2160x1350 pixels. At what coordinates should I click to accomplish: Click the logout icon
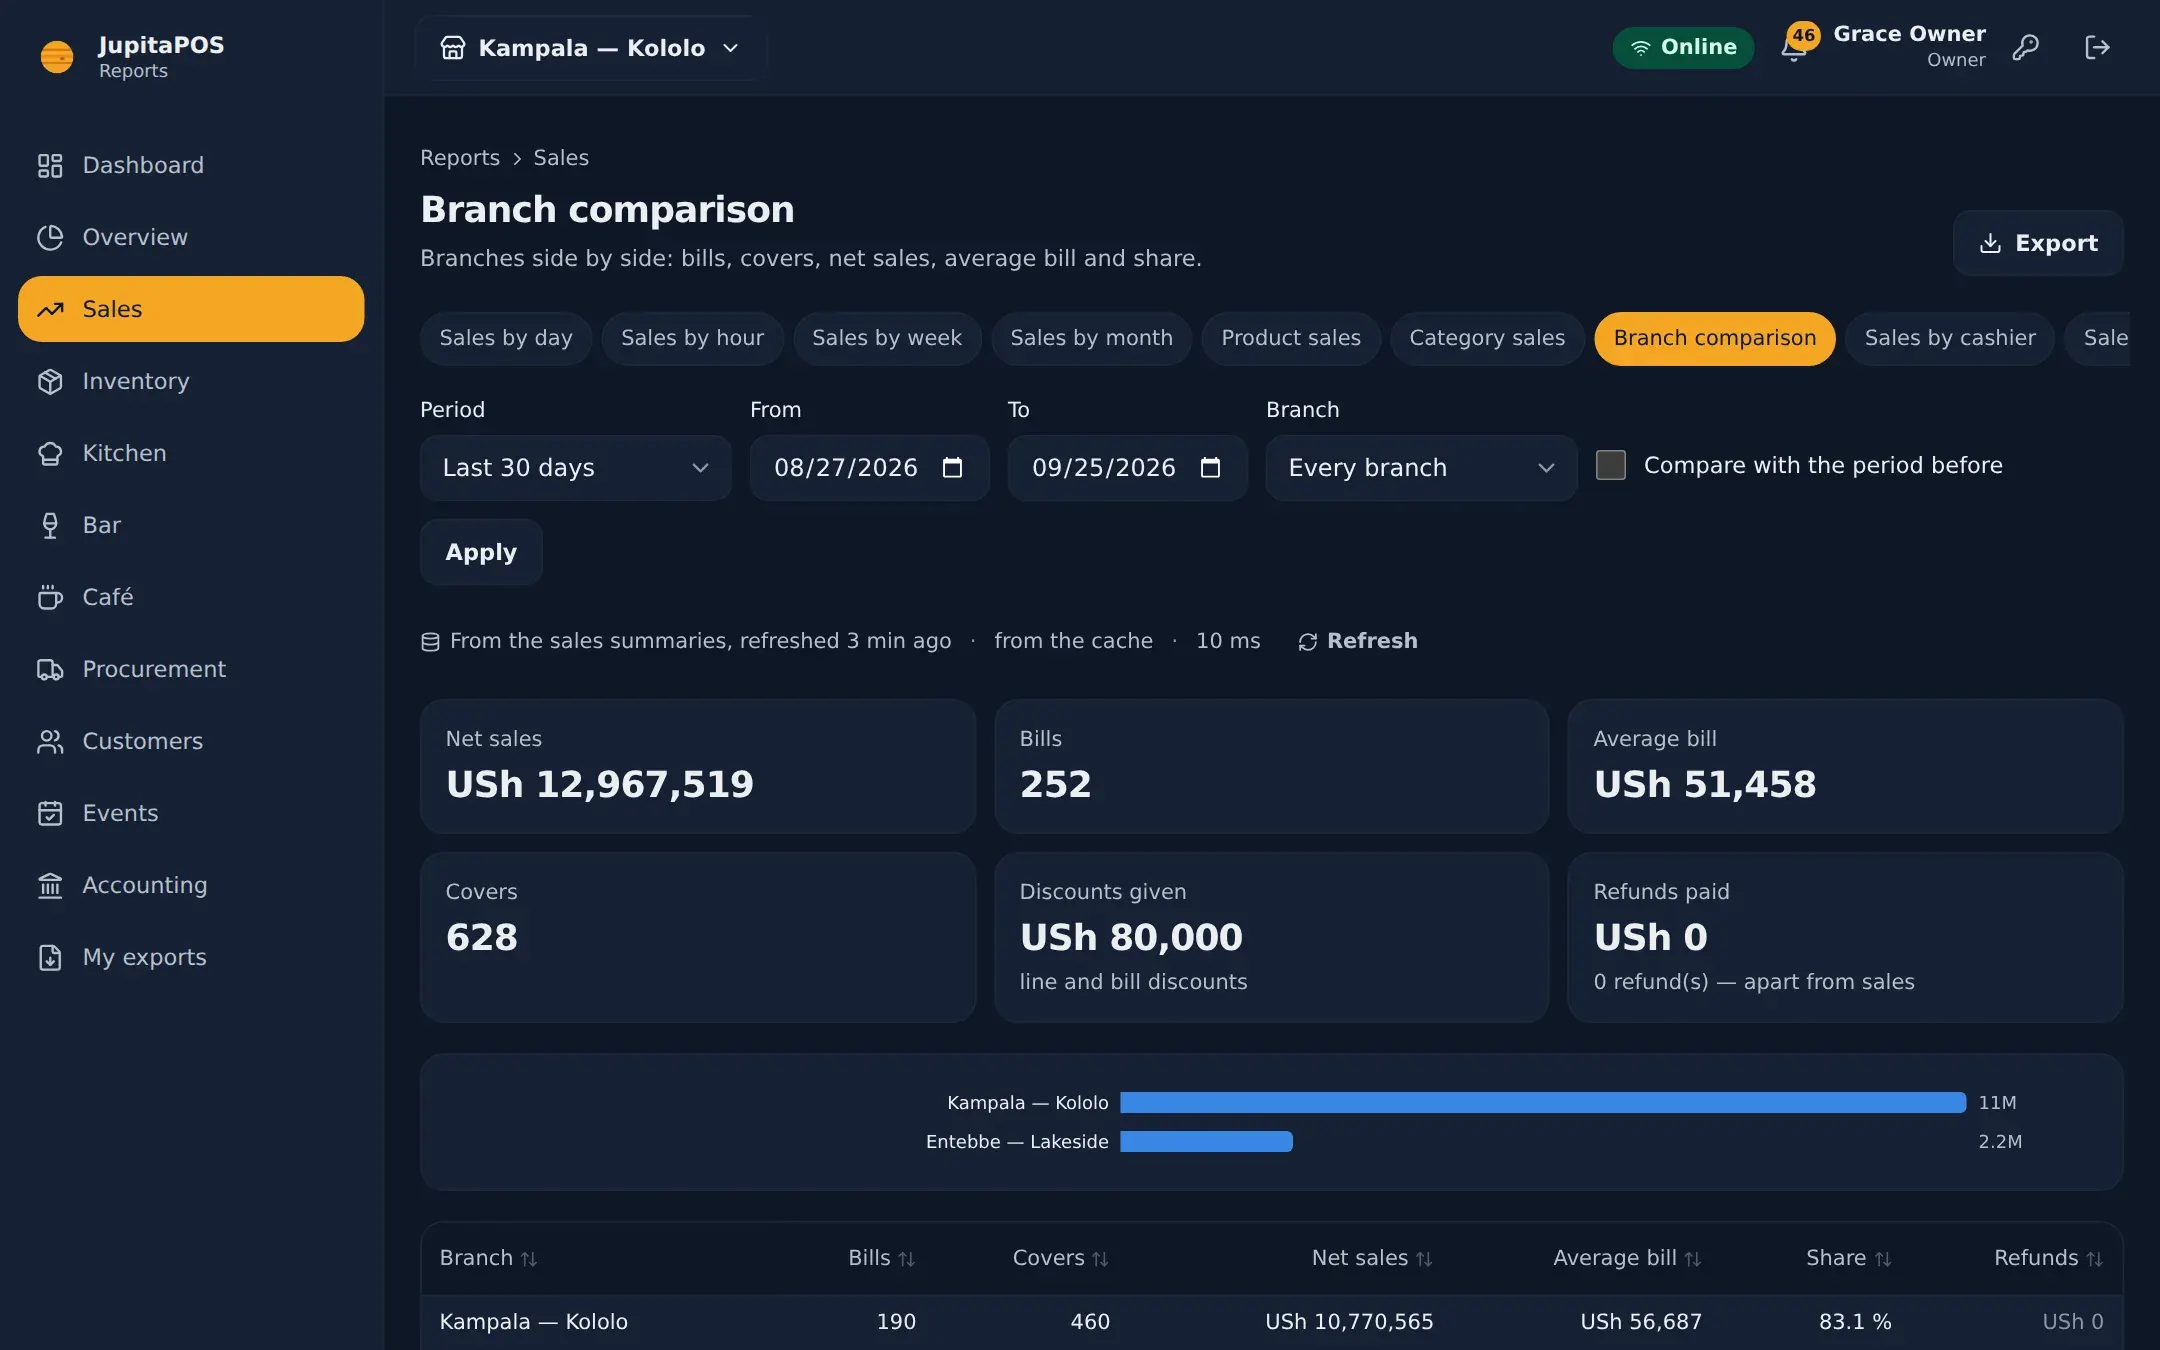pyautogui.click(x=2097, y=47)
